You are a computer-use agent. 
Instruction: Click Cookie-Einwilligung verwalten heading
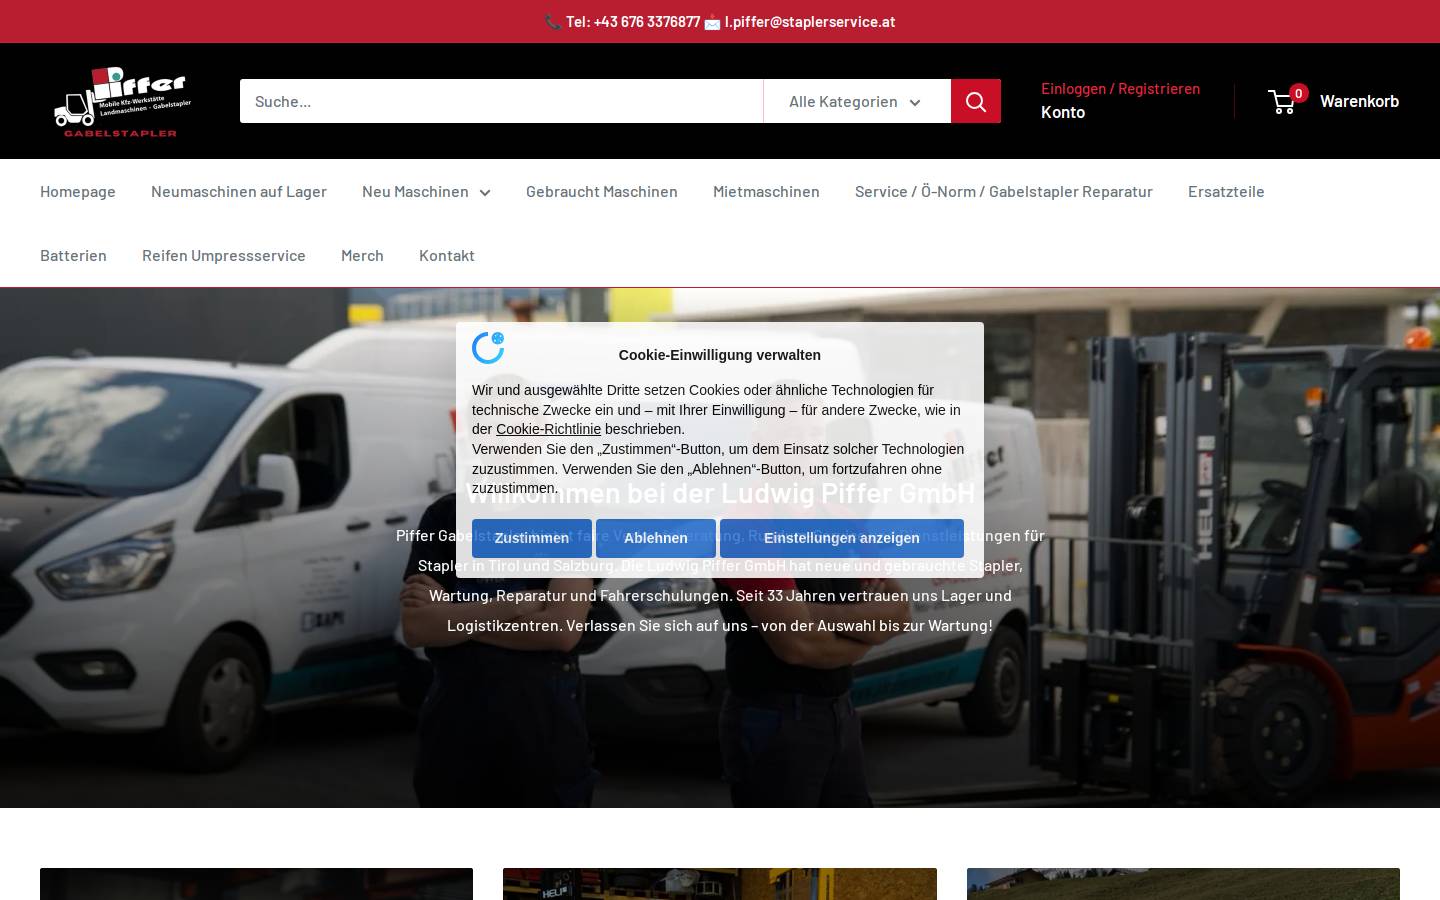coord(720,355)
